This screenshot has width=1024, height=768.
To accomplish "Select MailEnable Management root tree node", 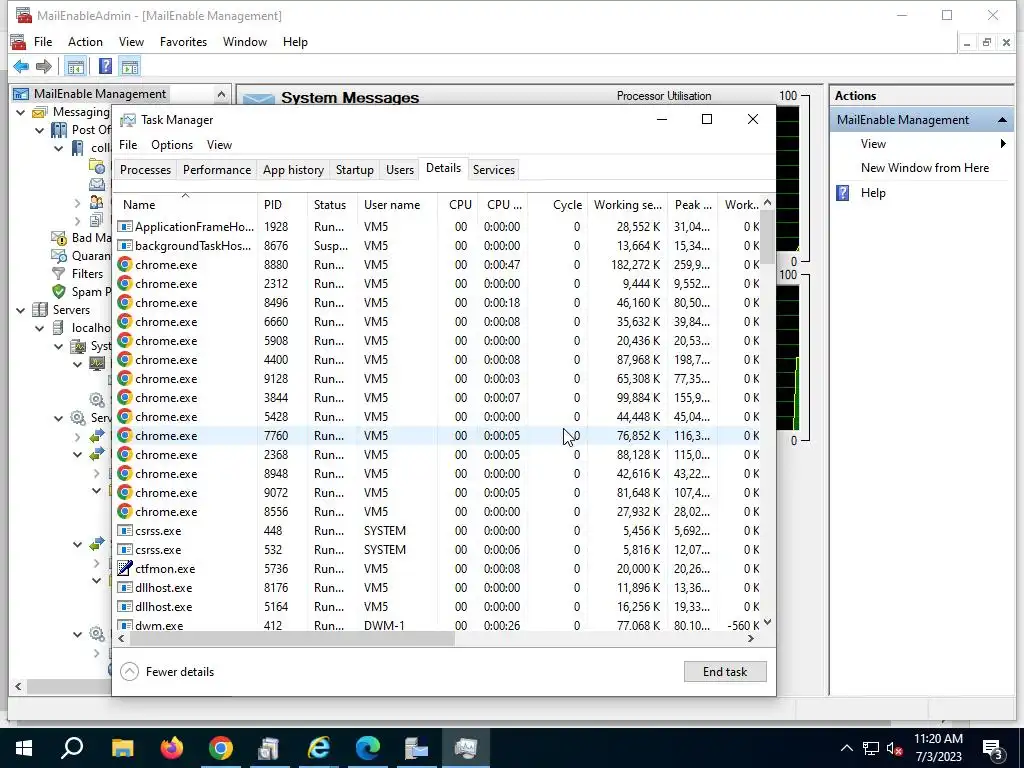I will point(100,94).
